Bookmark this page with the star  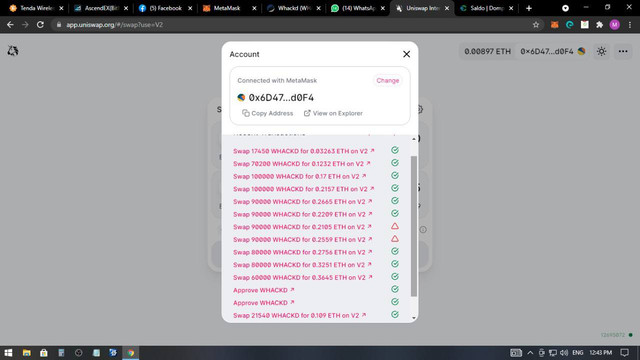pyautogui.click(x=536, y=25)
